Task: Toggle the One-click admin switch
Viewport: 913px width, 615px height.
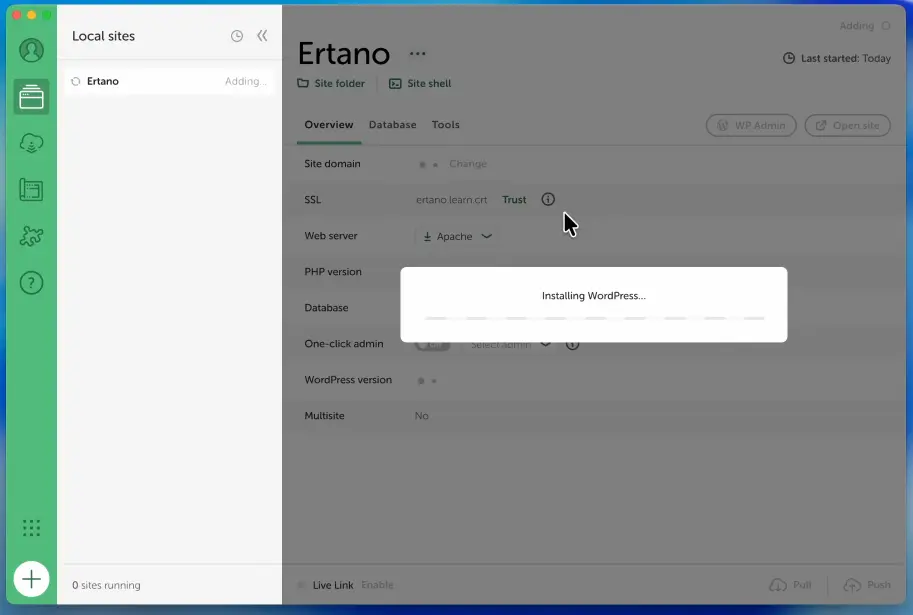Action: pyautogui.click(x=432, y=345)
